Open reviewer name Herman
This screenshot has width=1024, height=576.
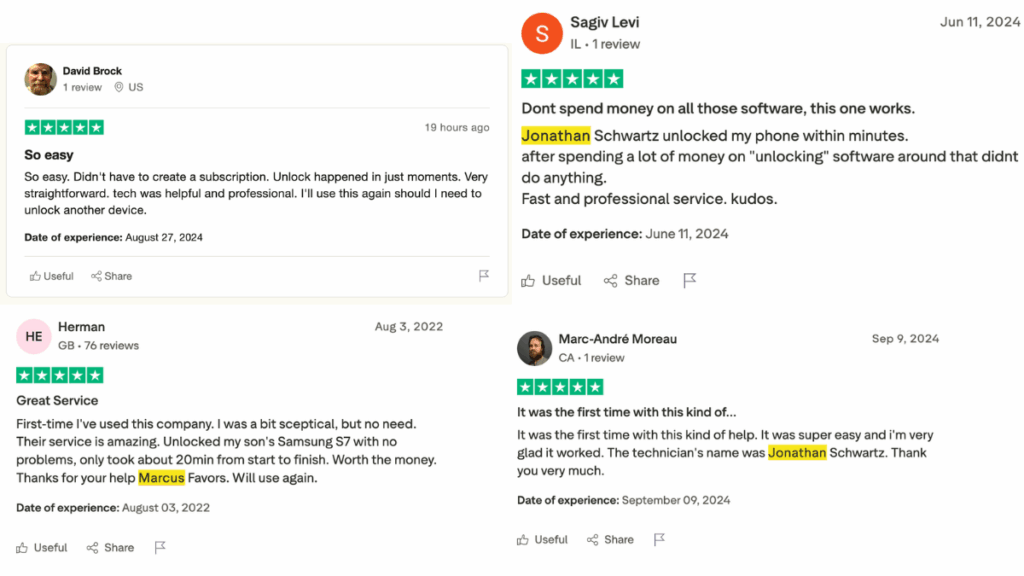click(82, 327)
